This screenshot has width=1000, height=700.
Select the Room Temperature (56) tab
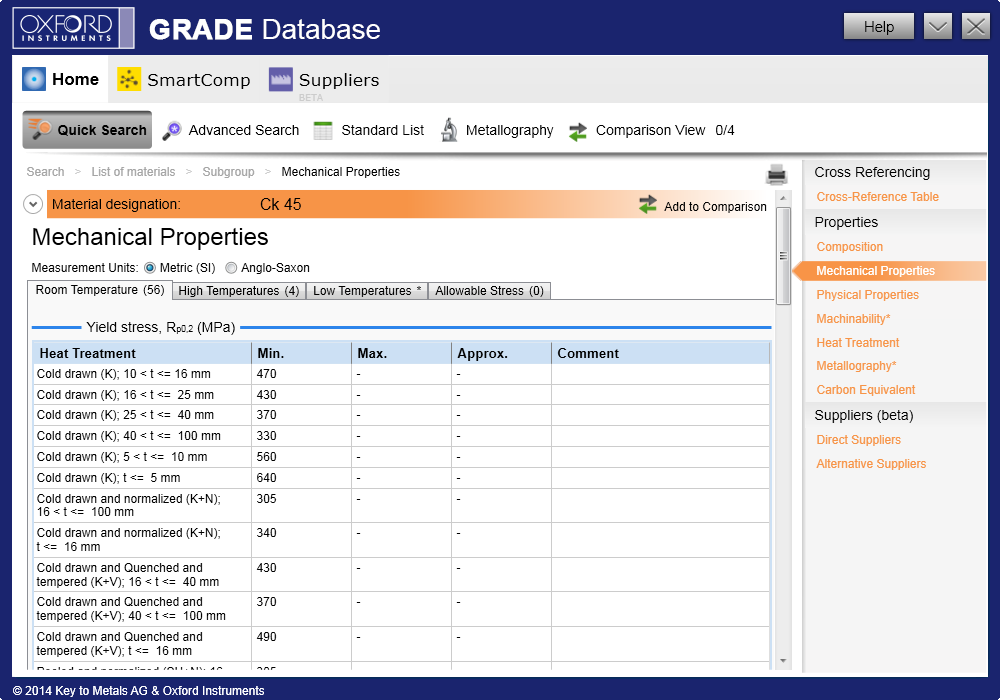pyautogui.click(x=99, y=289)
